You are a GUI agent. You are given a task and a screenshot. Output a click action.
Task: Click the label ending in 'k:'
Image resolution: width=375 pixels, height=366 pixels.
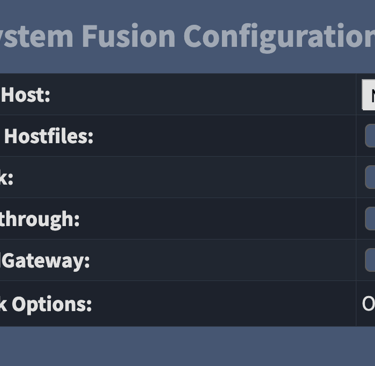pyautogui.click(x=7, y=178)
